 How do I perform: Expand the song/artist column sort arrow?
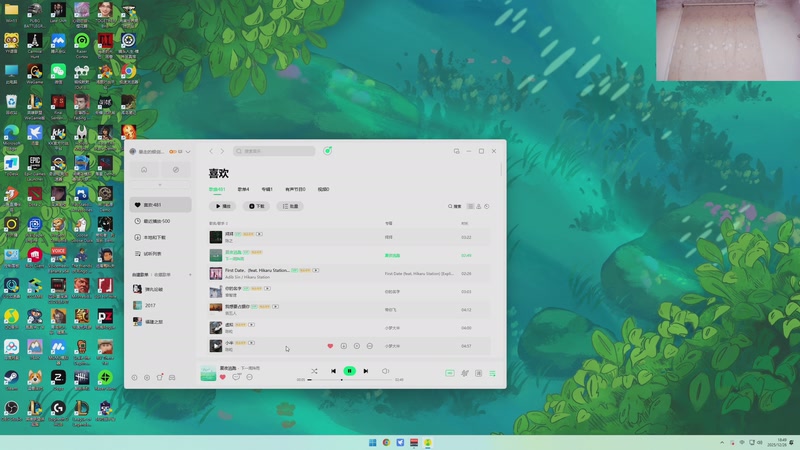pos(227,223)
